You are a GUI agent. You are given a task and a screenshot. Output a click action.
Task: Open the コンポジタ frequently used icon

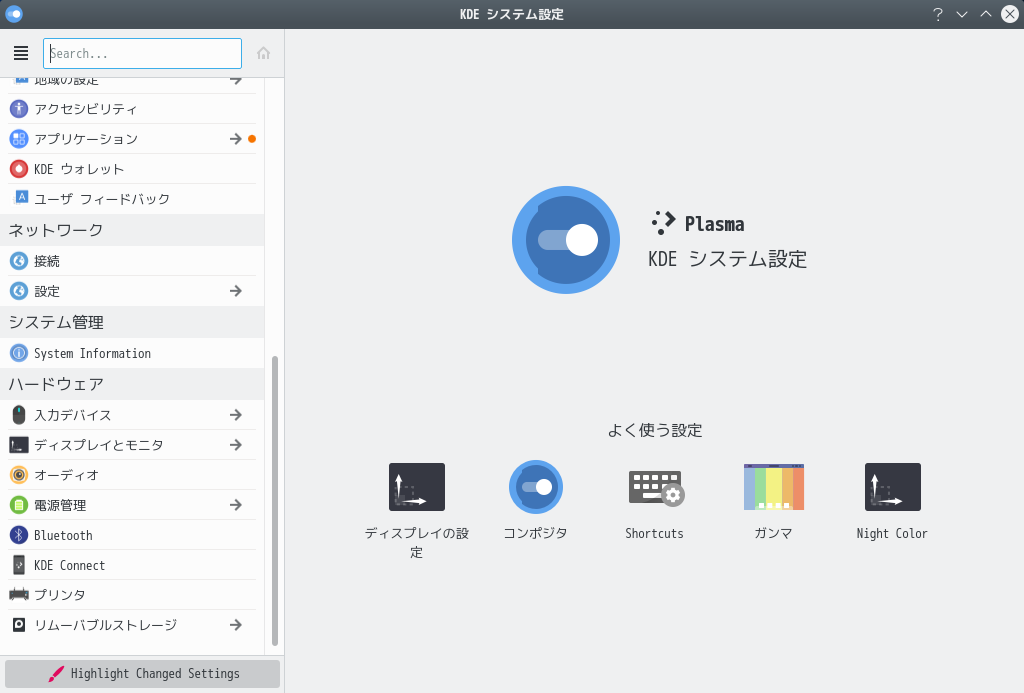click(x=536, y=487)
